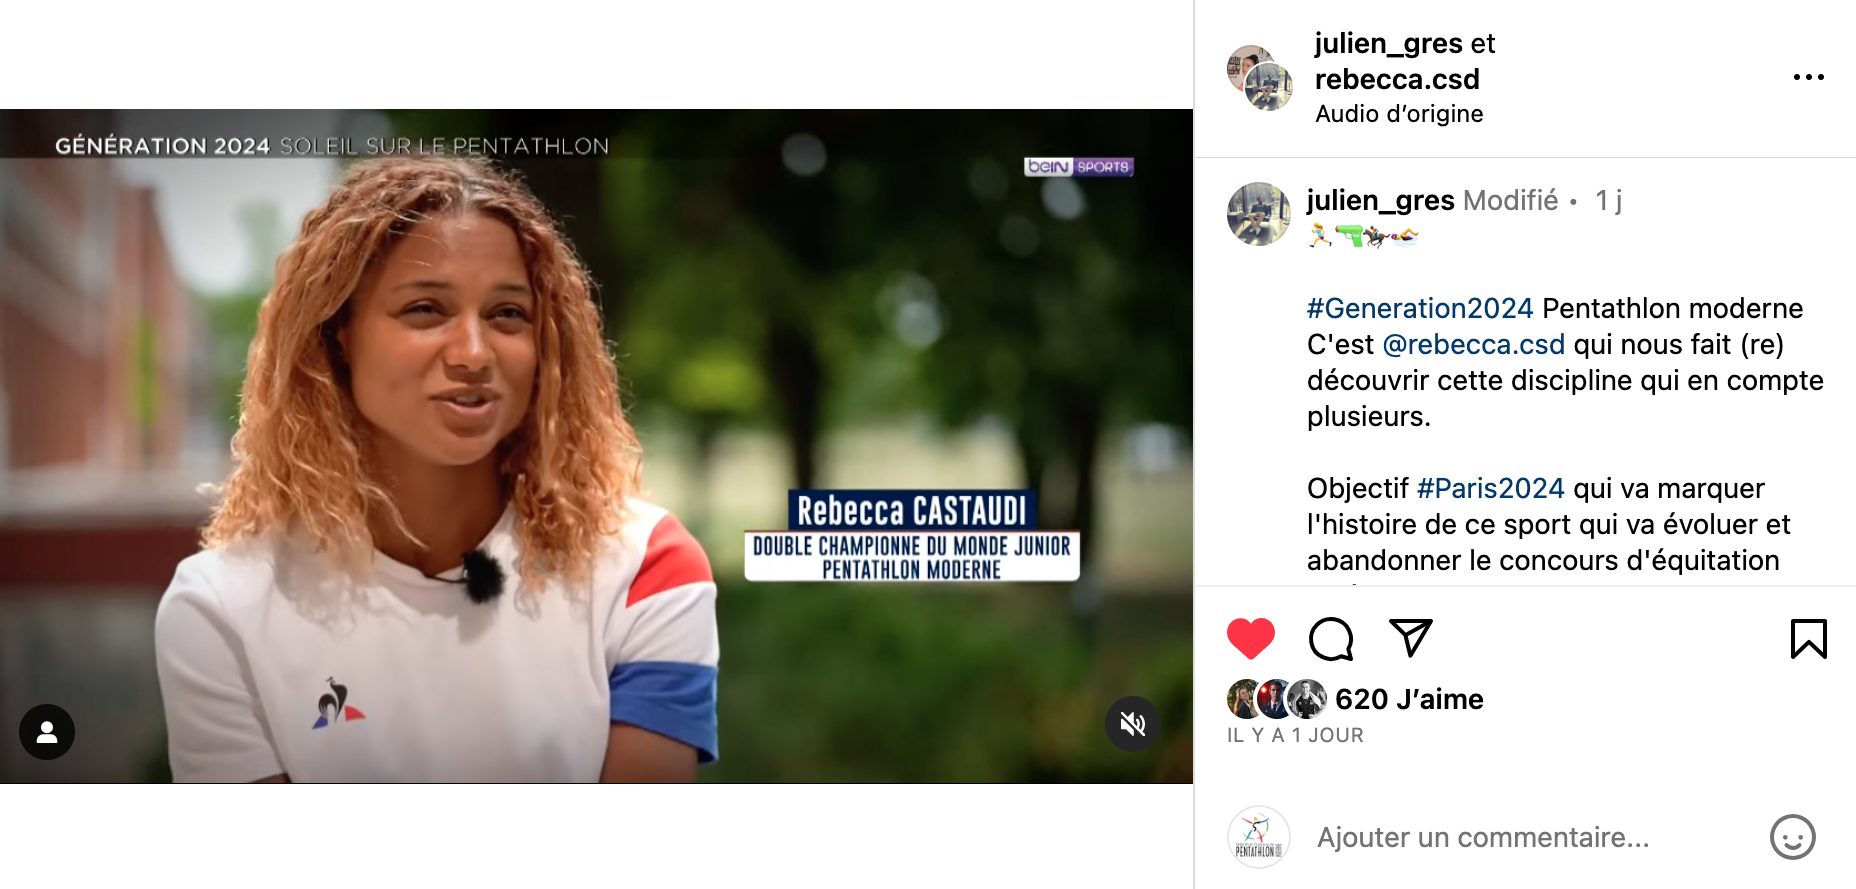Open the @rebecca.csd mention in caption
The width and height of the screenshot is (1856, 889).
pos(1473,344)
